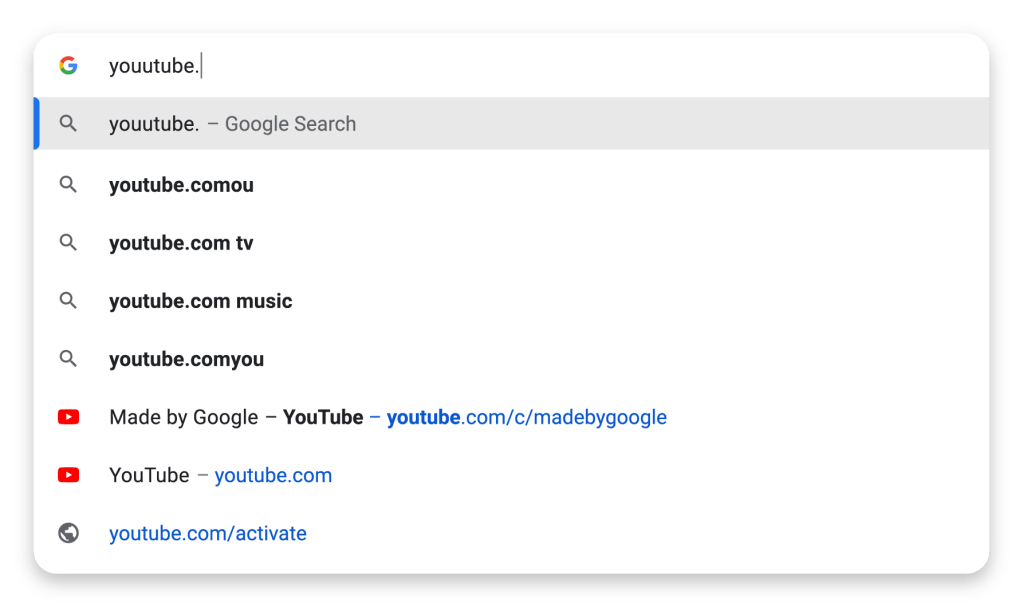The width and height of the screenshot is (1023, 607).
Task: Pick the 'youtube.com tv' suggestion
Action: [x=181, y=243]
